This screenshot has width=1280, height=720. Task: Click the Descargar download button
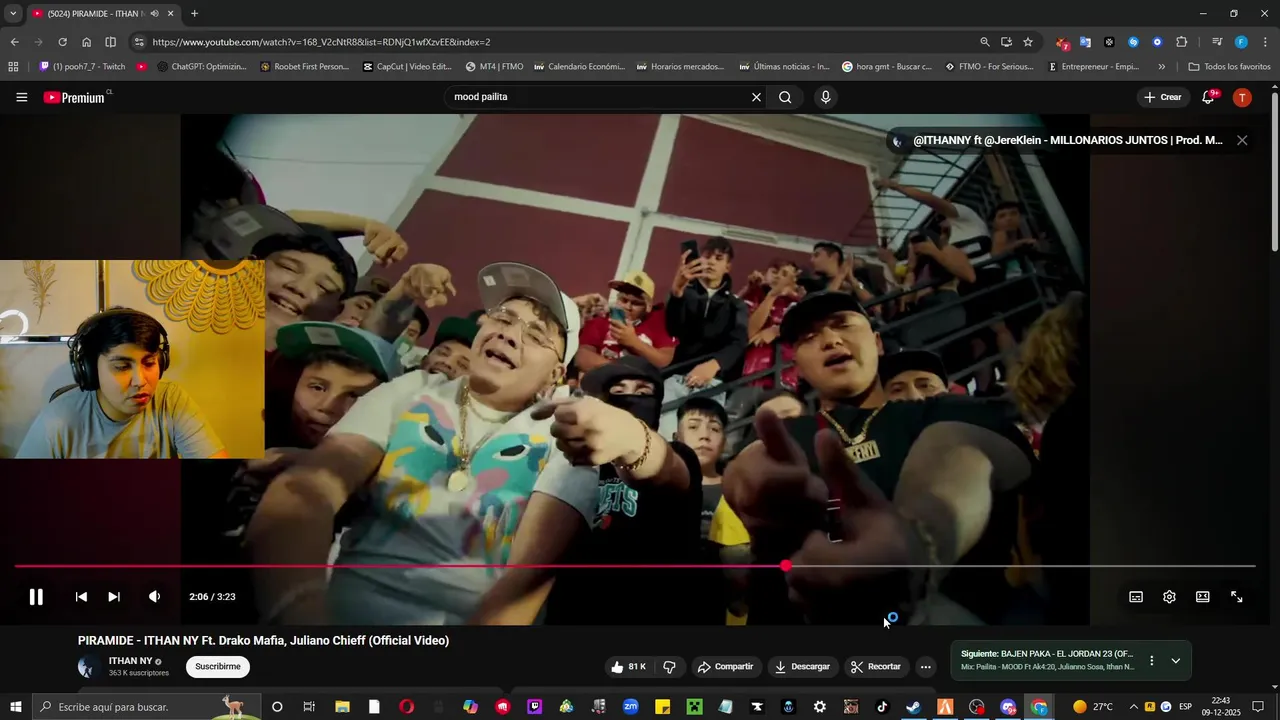(x=802, y=667)
